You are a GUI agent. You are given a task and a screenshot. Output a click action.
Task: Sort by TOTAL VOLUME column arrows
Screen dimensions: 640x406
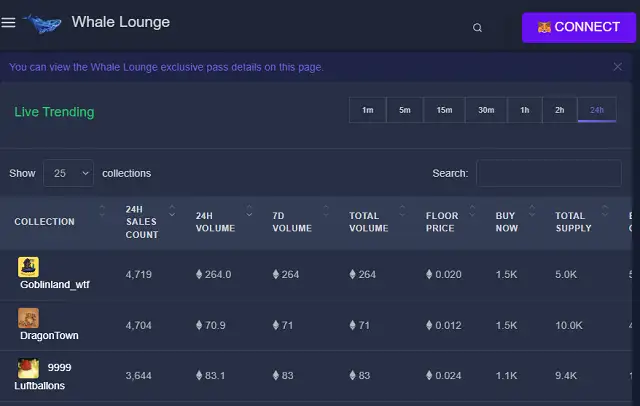pos(402,211)
